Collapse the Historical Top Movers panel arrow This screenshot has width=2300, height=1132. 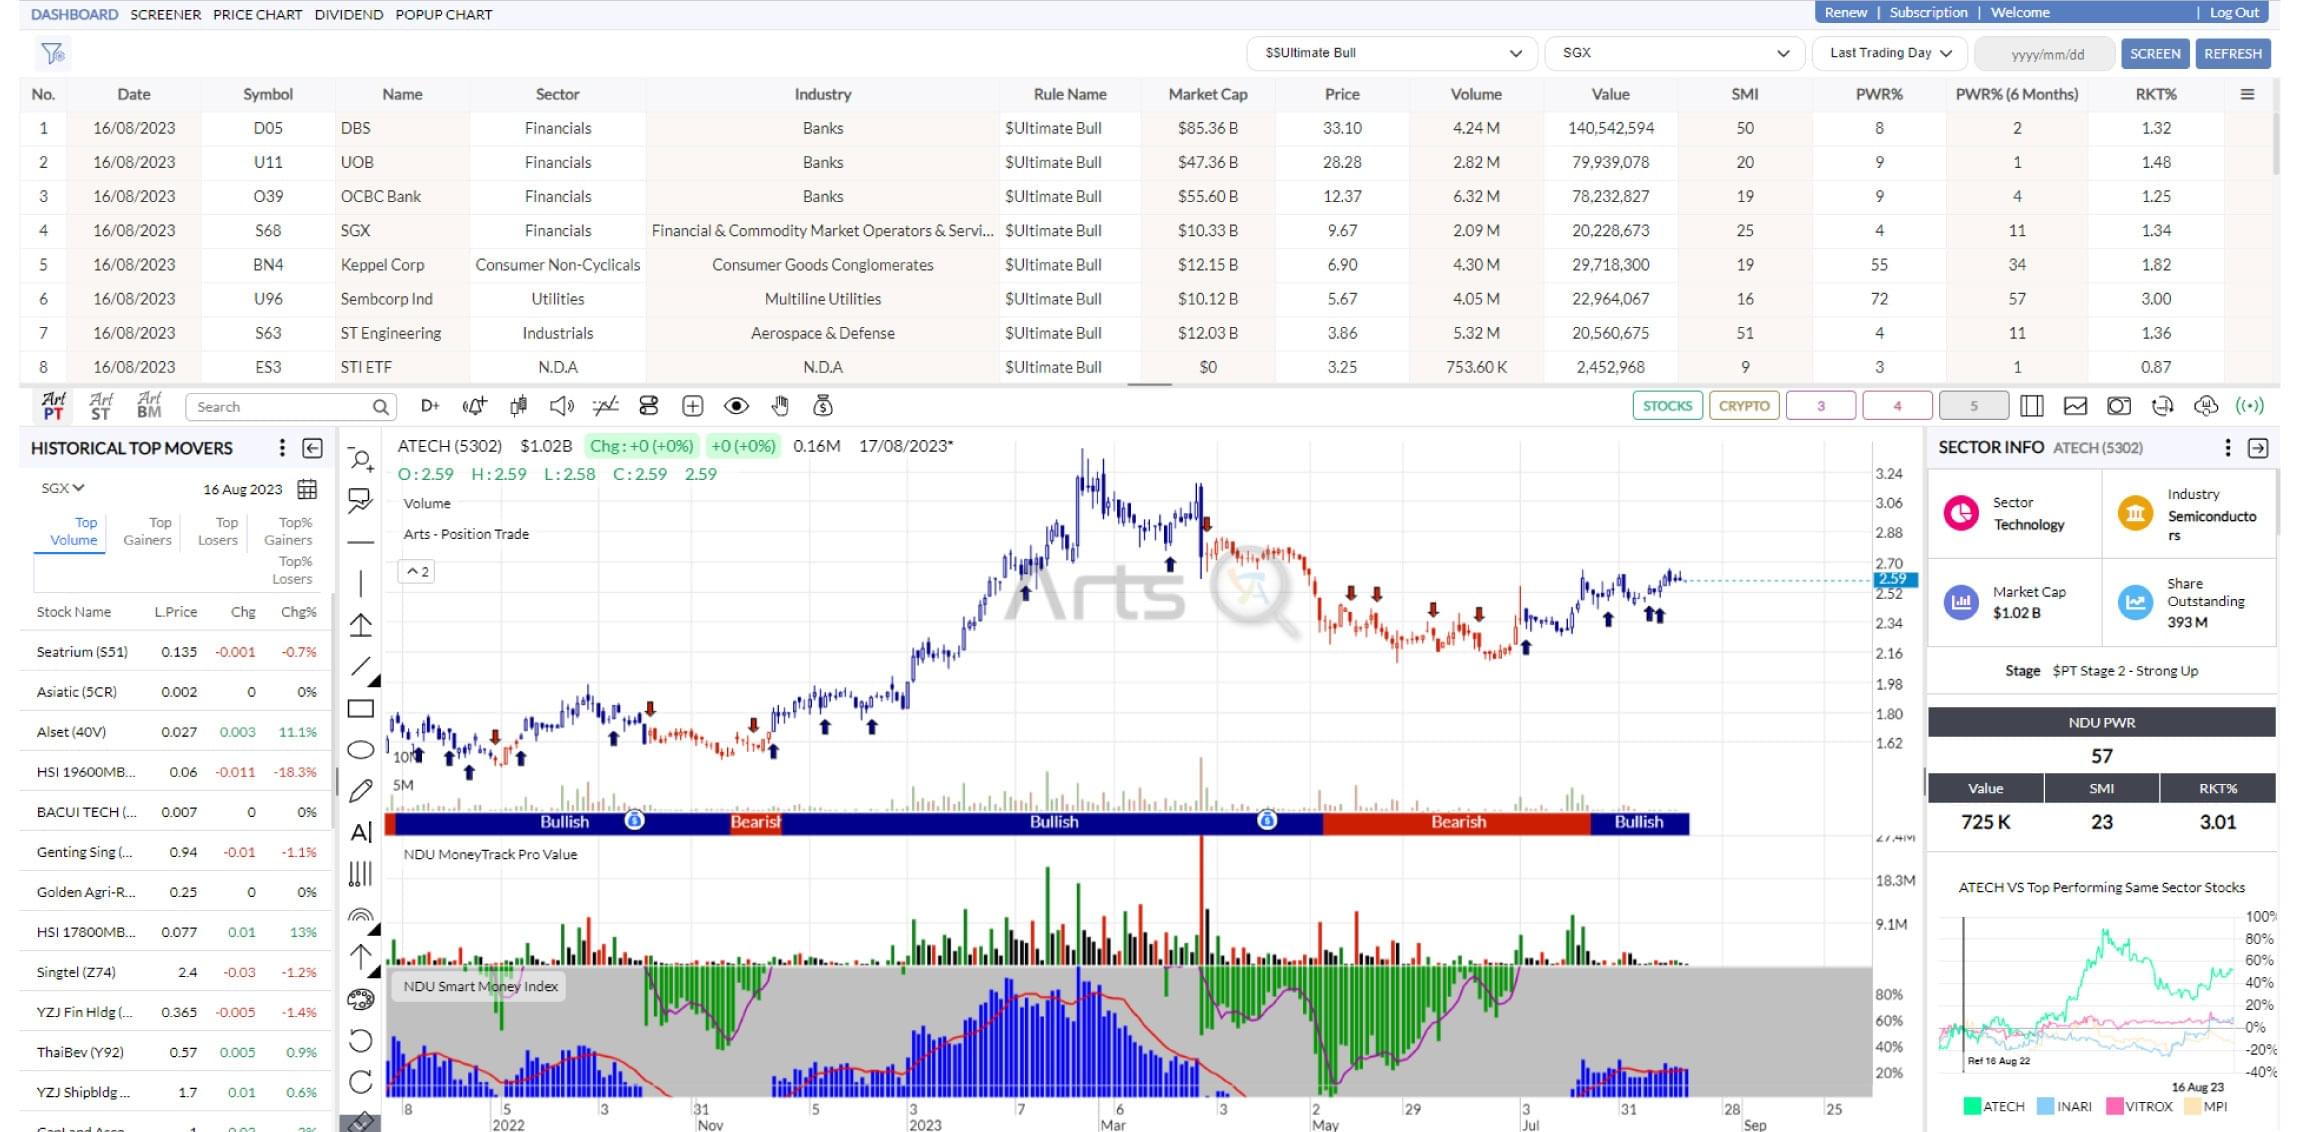[x=312, y=448]
